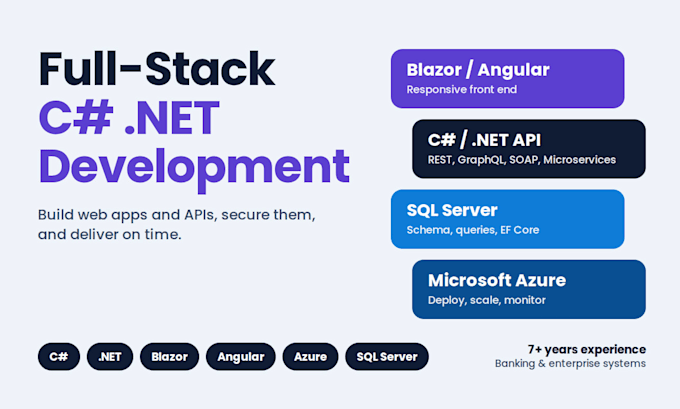Click 'REST, GraphQL, SOAP, Microservices' subtitle
This screenshot has height=409, width=680.
point(522,160)
